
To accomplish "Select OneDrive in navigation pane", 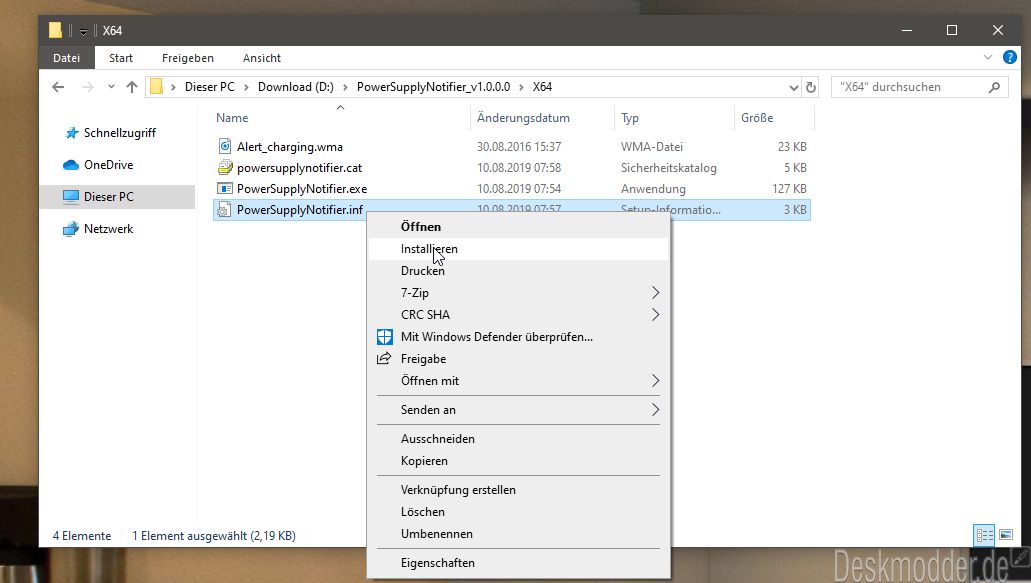I will tap(108, 165).
